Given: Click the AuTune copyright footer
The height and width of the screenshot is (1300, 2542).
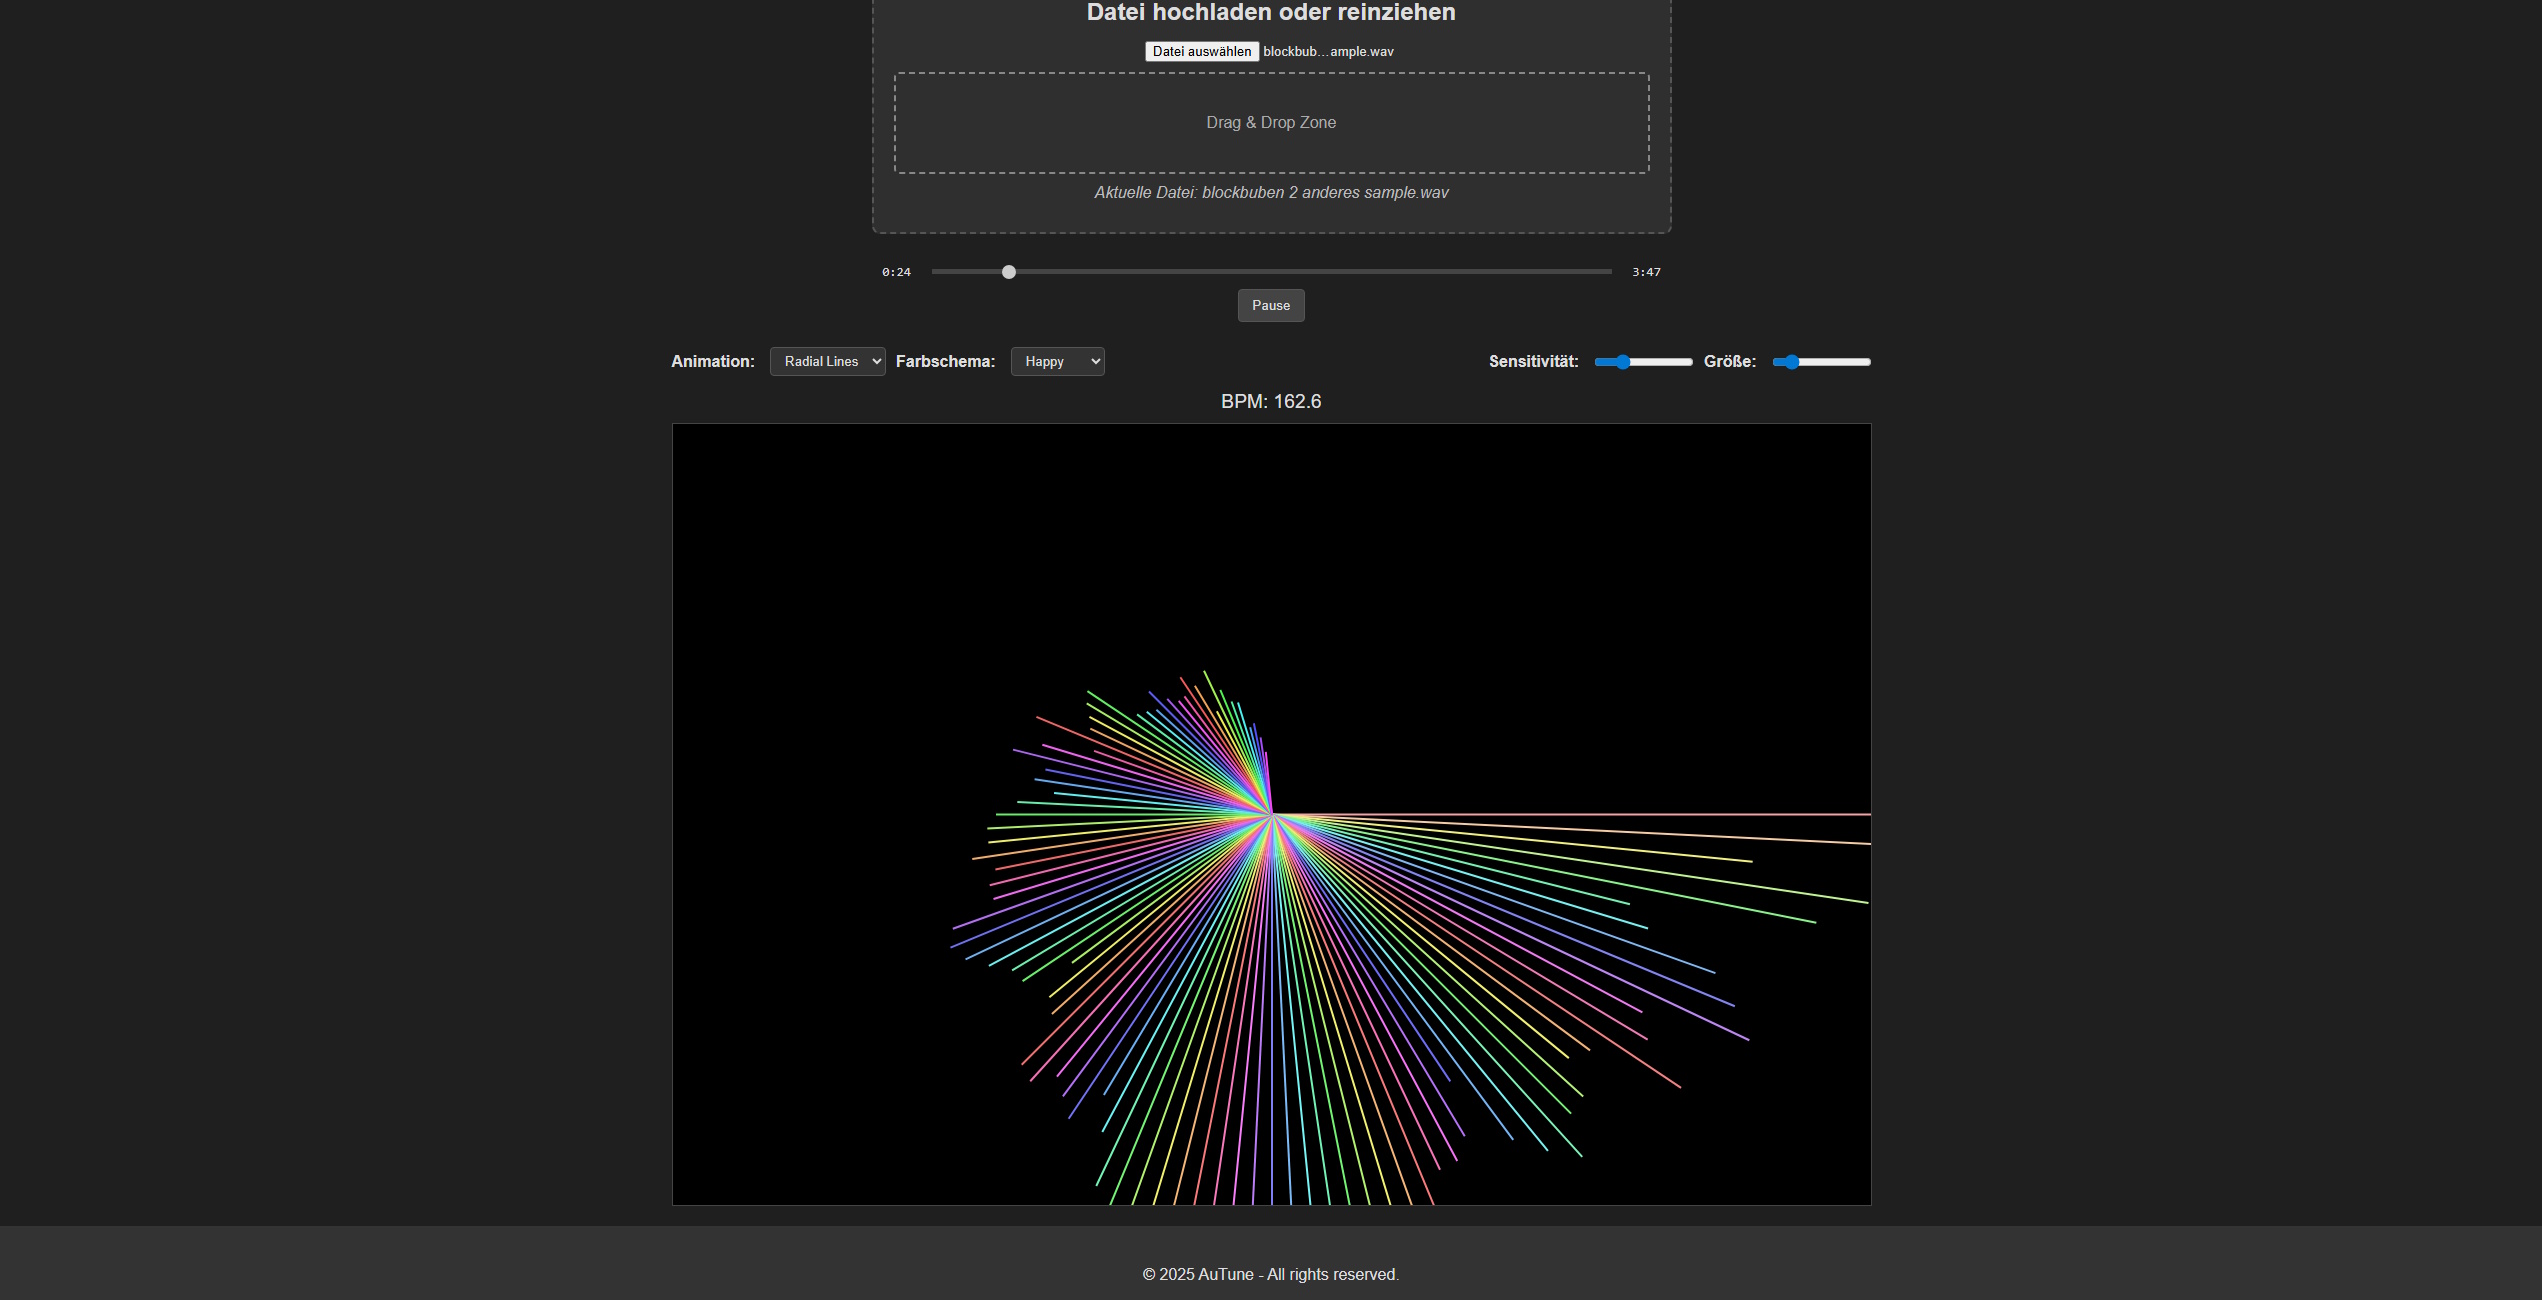Looking at the screenshot, I should pyautogui.click(x=1270, y=1274).
